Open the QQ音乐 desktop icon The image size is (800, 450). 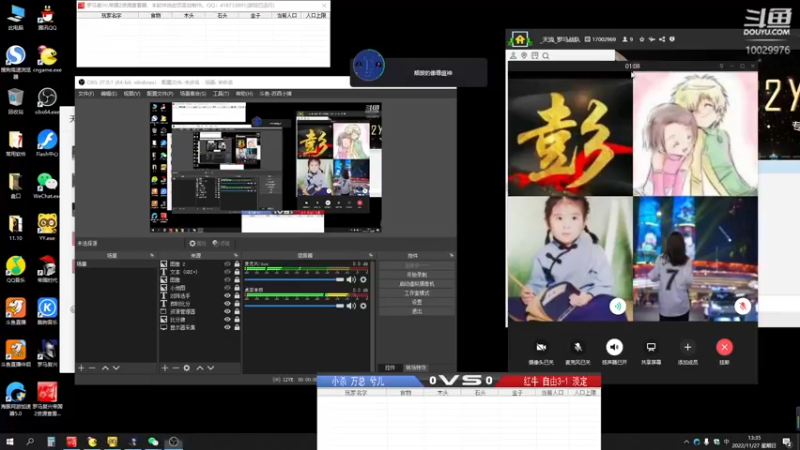pyautogui.click(x=16, y=269)
